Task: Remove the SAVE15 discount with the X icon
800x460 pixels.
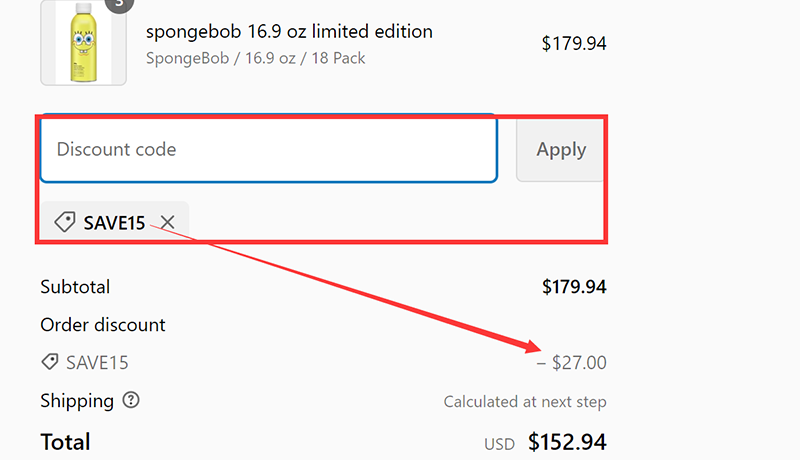Action: [168, 222]
